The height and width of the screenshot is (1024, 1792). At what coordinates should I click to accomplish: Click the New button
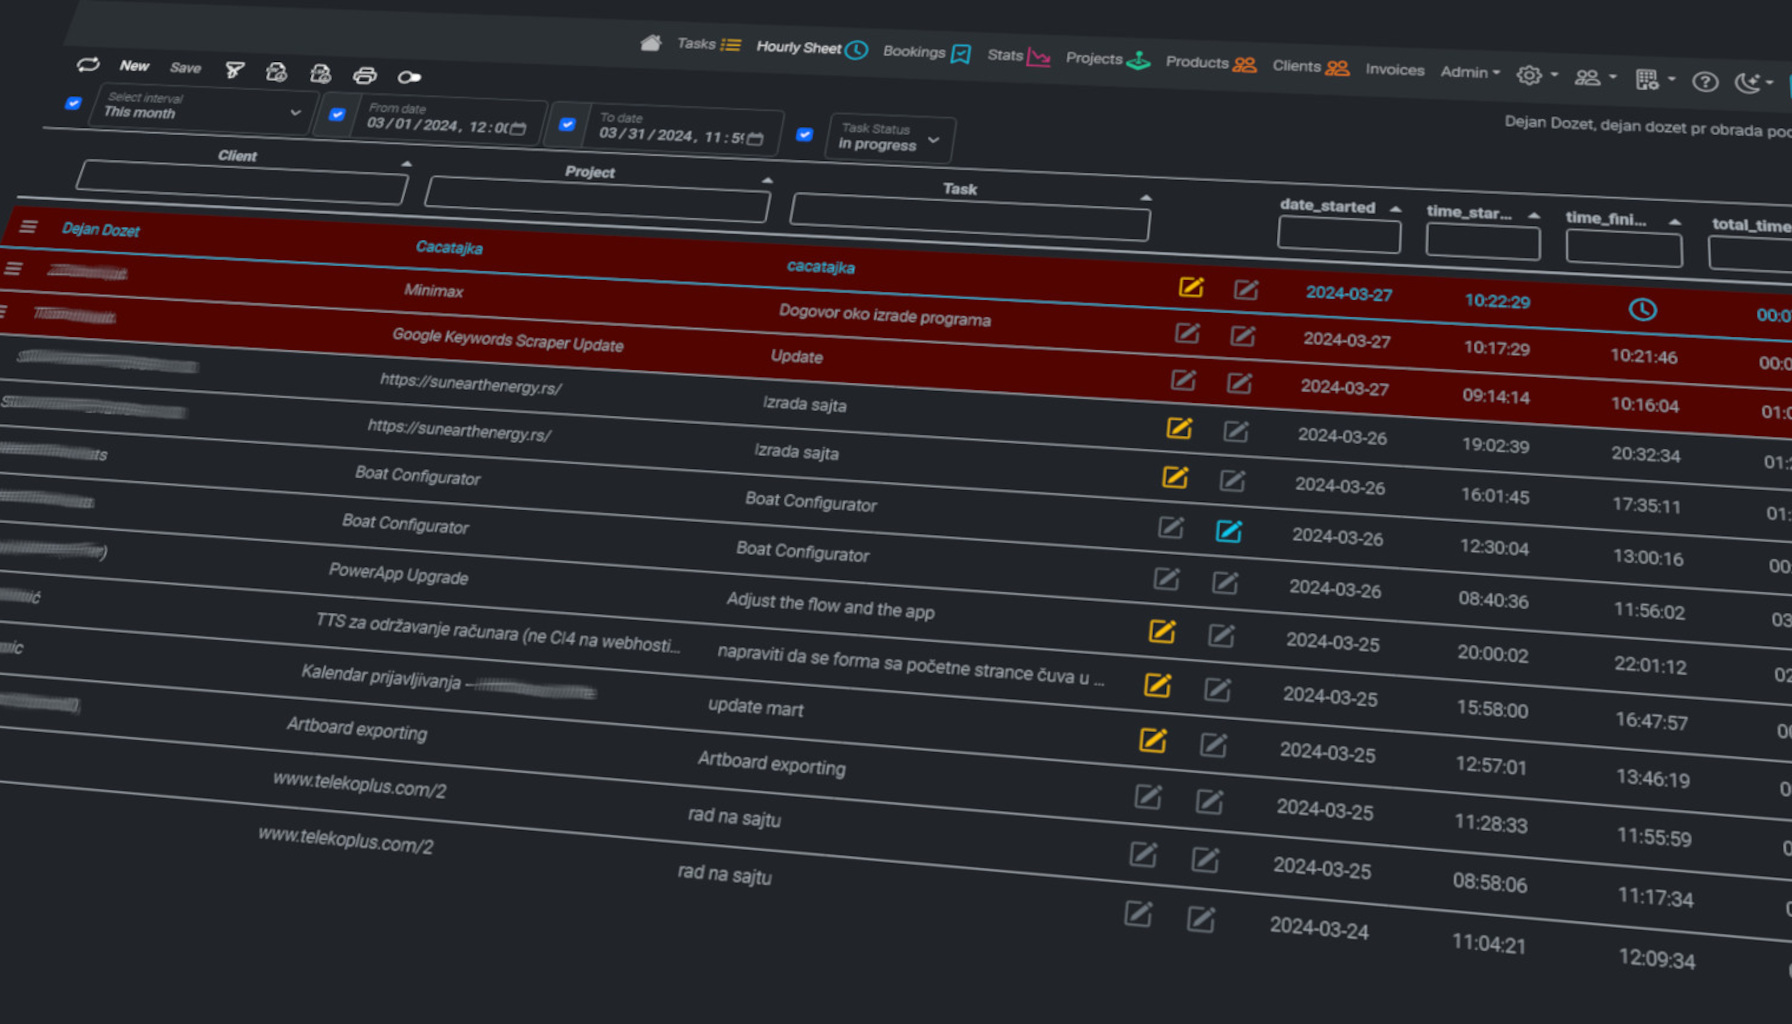[134, 66]
